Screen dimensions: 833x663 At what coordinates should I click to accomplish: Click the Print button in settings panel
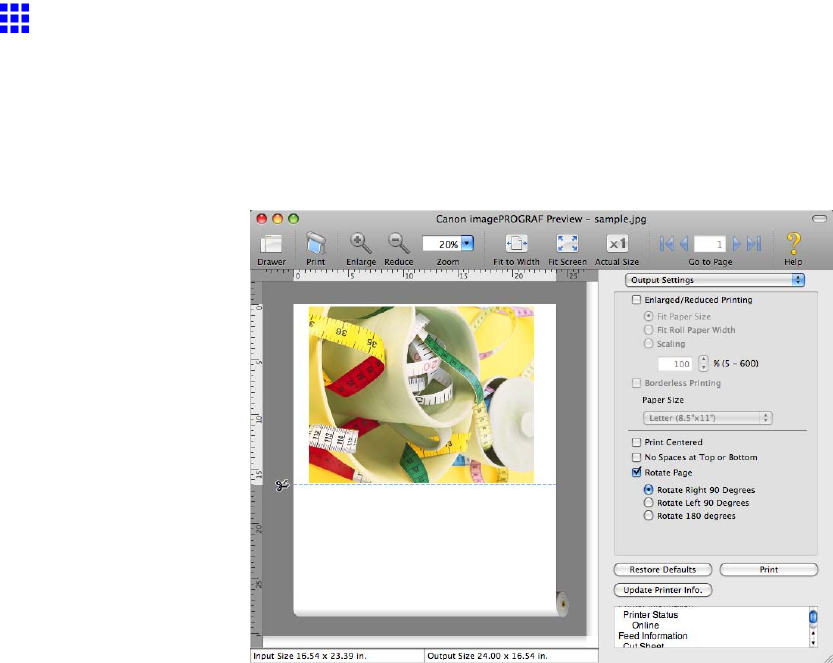click(769, 570)
